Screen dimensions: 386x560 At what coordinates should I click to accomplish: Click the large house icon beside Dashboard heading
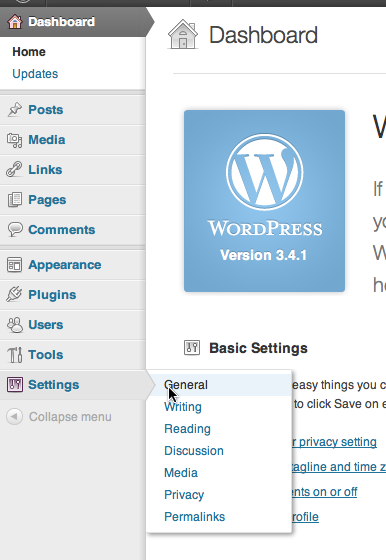coord(183,34)
